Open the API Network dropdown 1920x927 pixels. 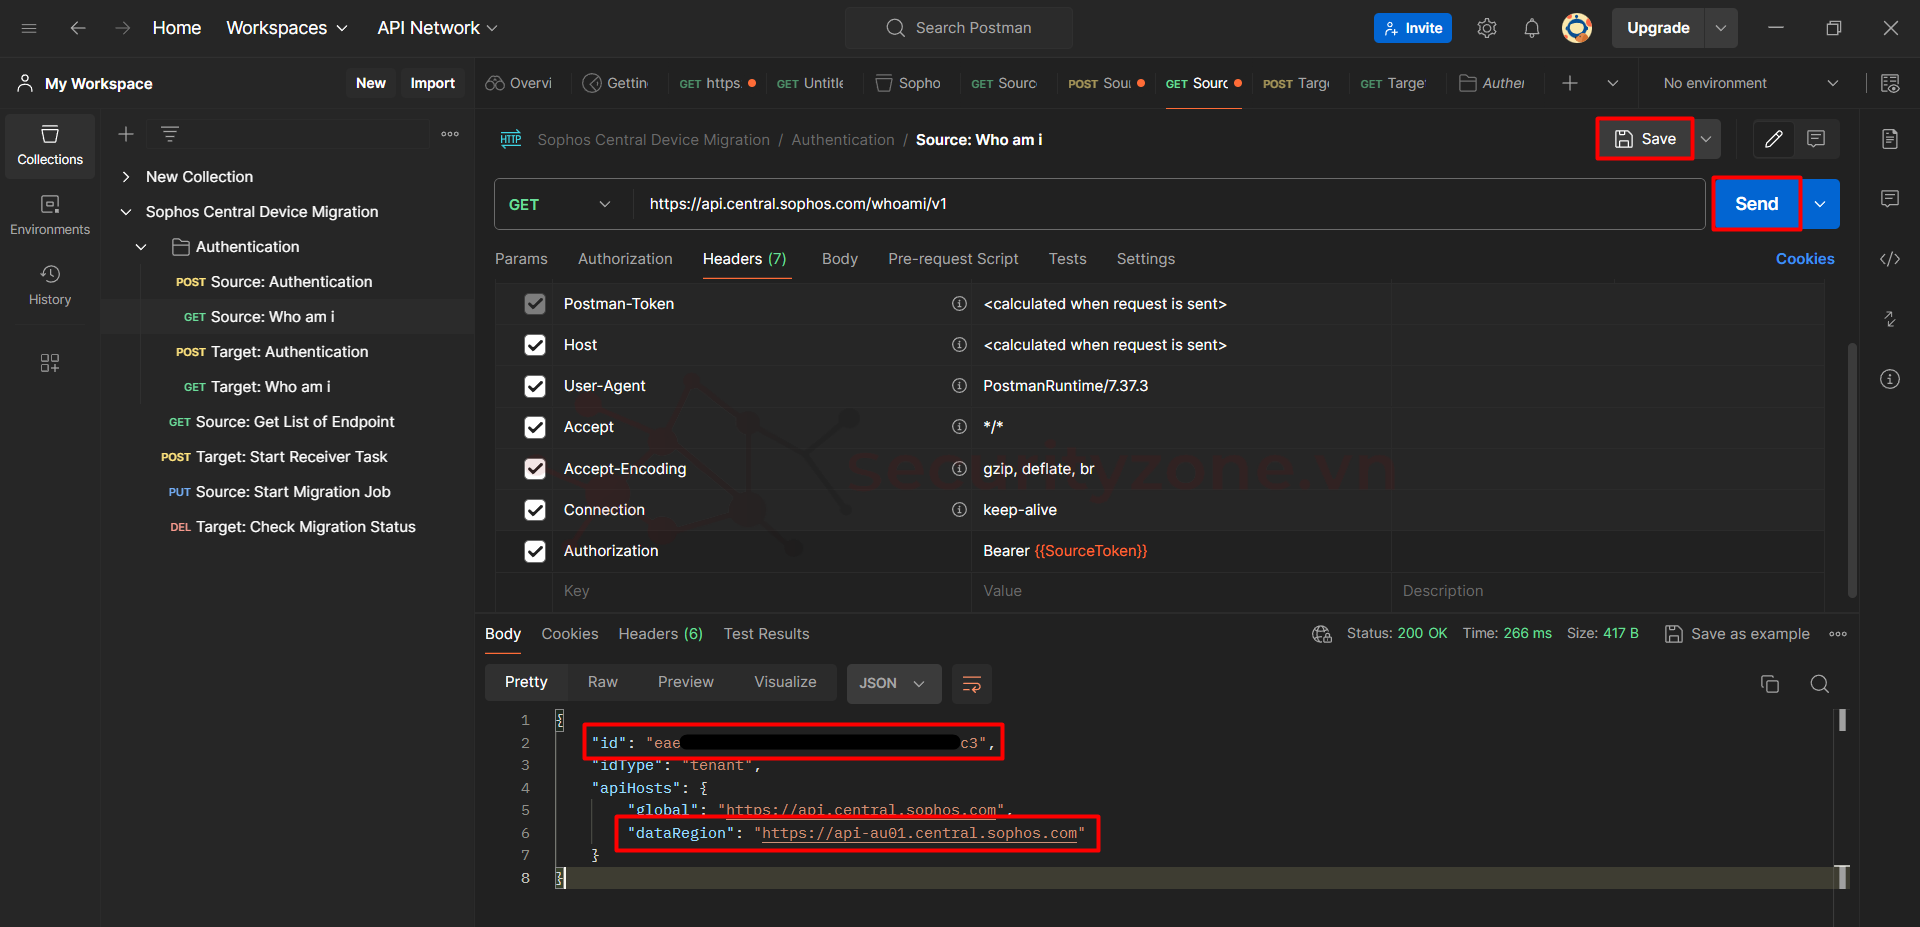pos(437,28)
